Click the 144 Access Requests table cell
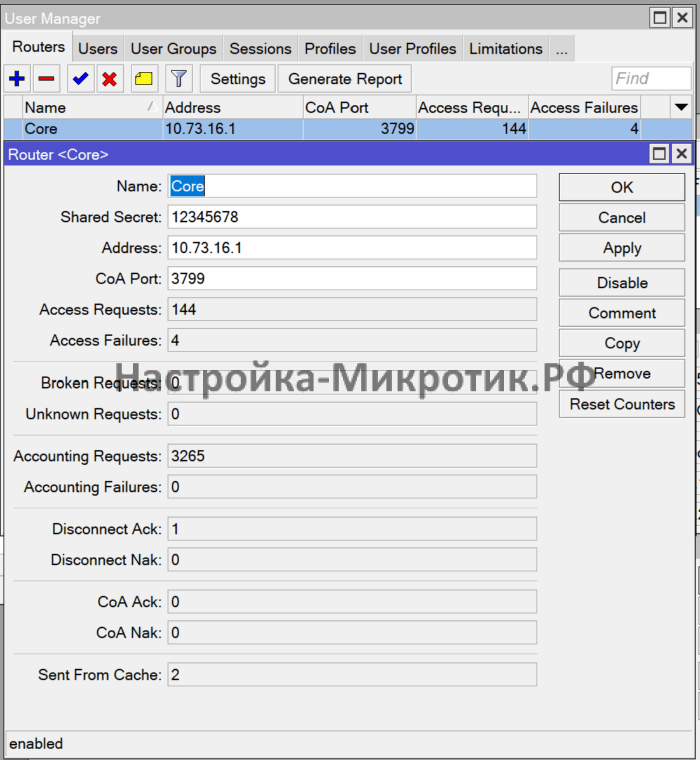Image resolution: width=700 pixels, height=760 pixels. [x=472, y=129]
